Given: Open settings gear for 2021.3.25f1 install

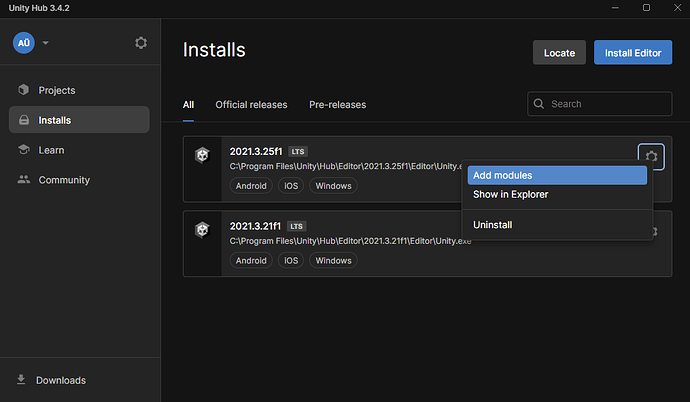Looking at the screenshot, I should [651, 156].
